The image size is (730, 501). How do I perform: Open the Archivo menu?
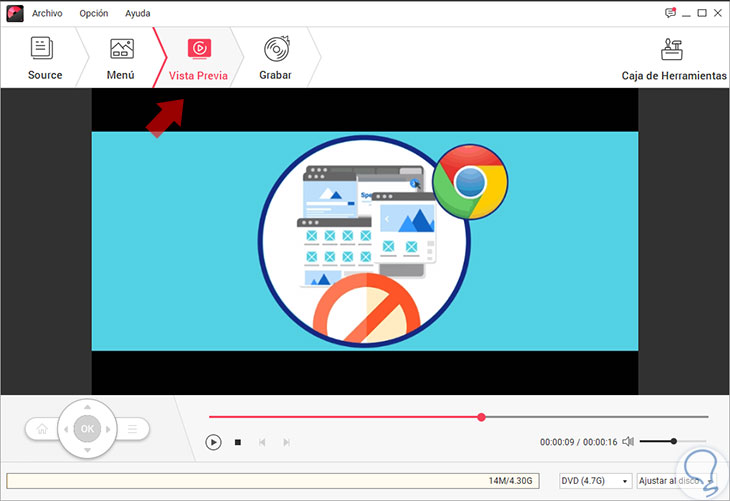47,14
